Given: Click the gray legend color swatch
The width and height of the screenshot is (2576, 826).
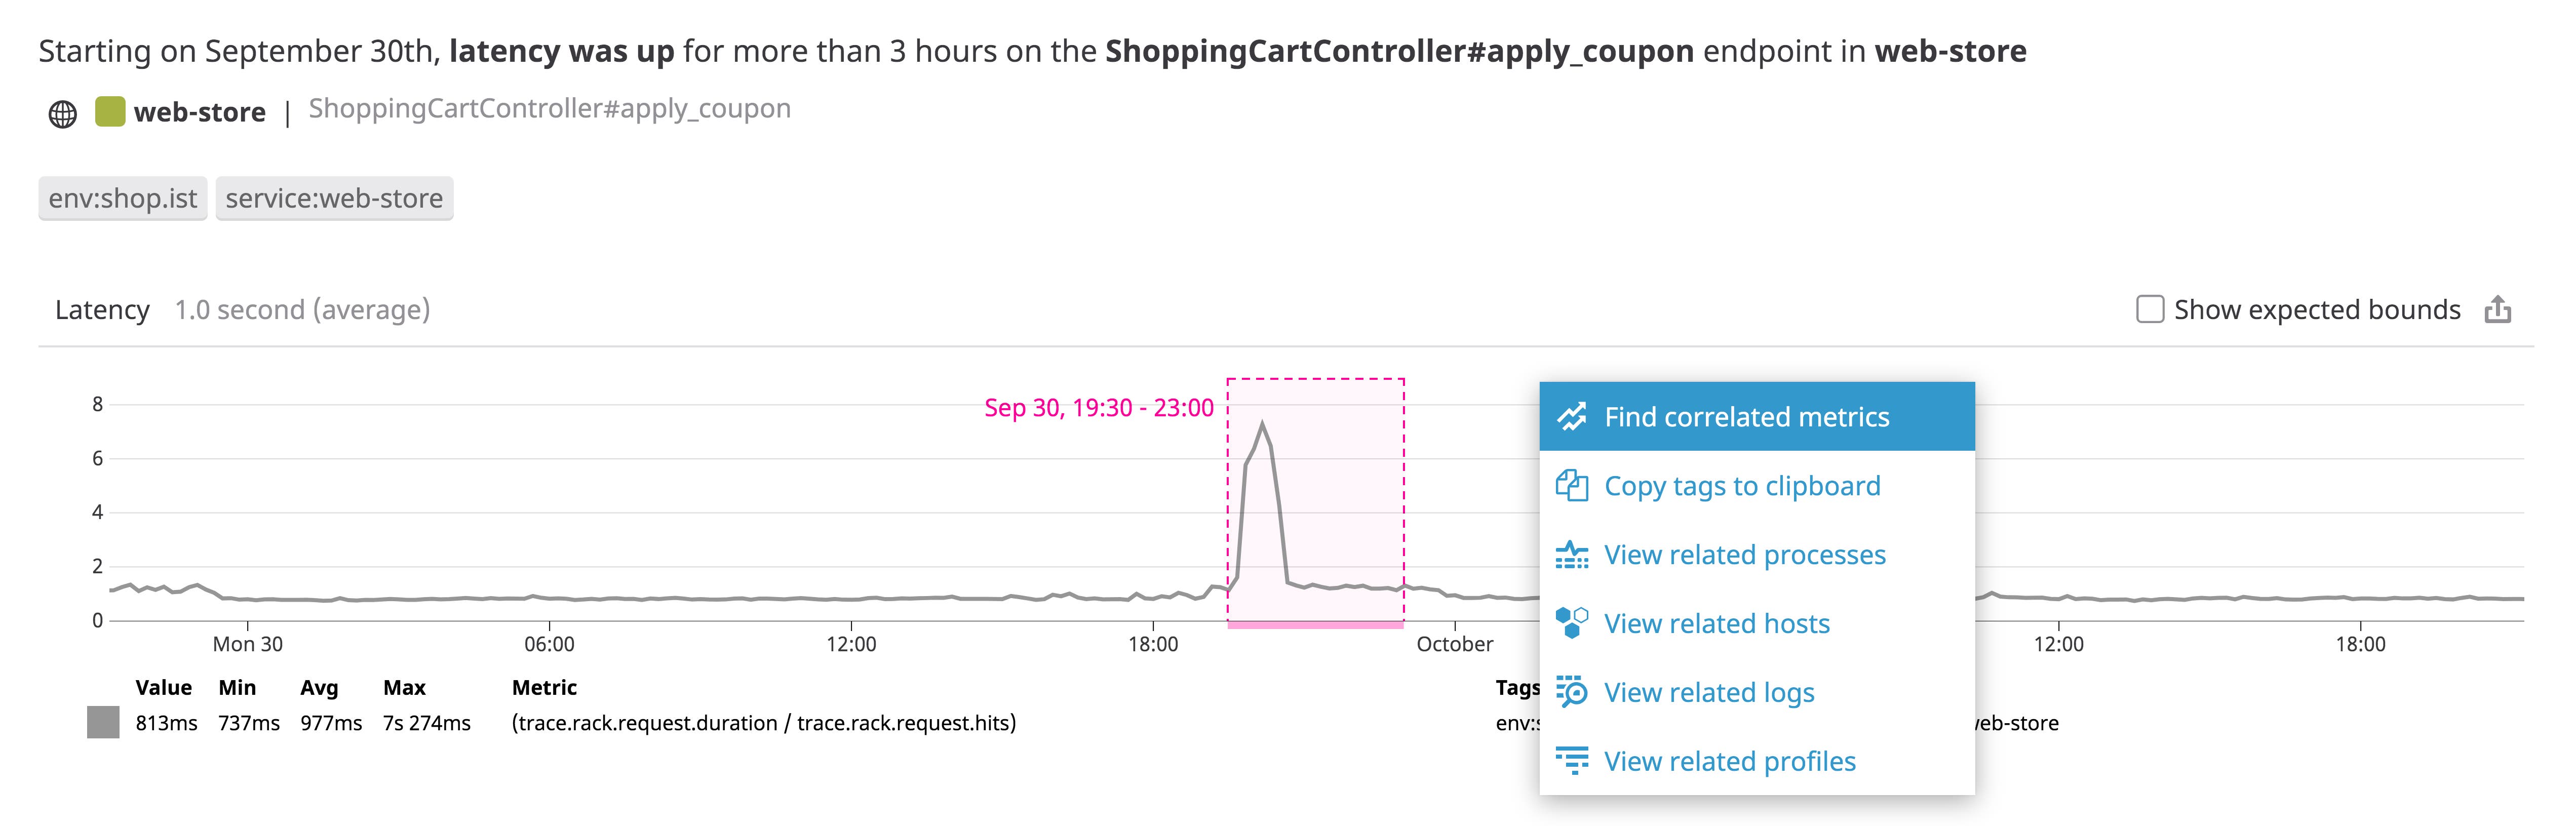Looking at the screenshot, I should click(x=103, y=722).
